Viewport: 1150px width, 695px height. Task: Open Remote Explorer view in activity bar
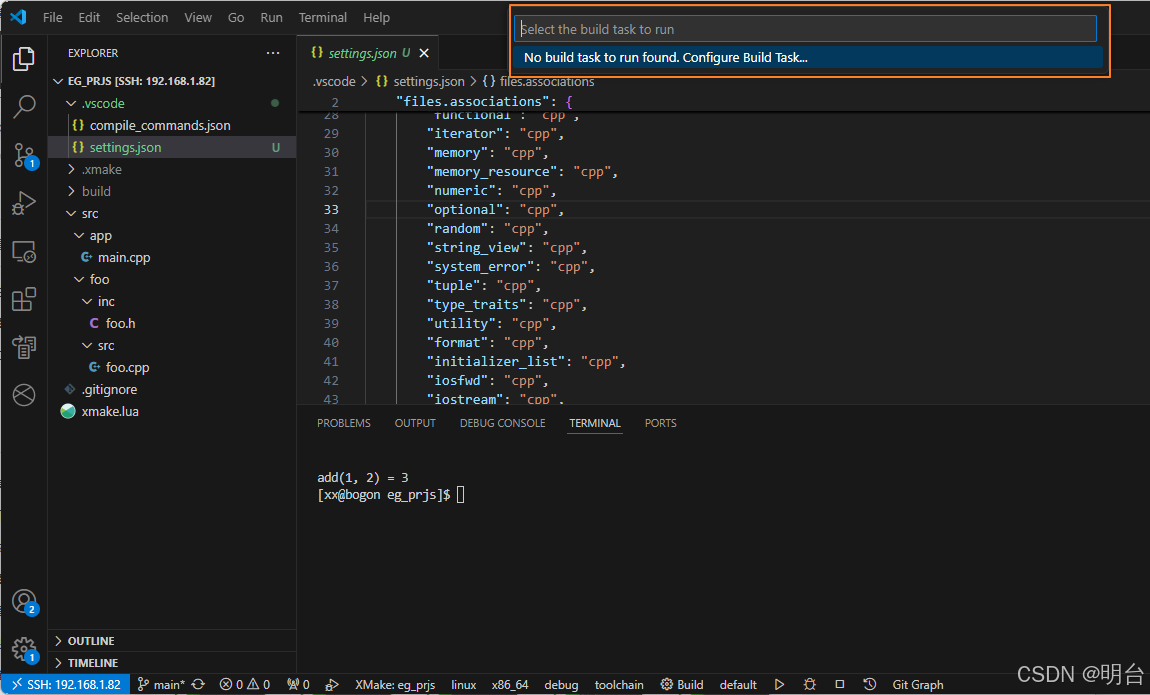[x=23, y=251]
